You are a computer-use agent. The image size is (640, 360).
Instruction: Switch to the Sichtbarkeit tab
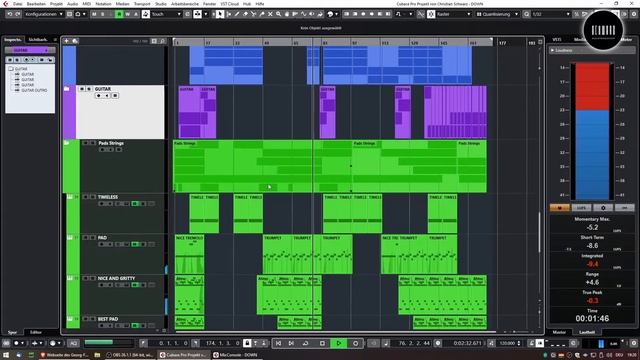click(x=38, y=40)
